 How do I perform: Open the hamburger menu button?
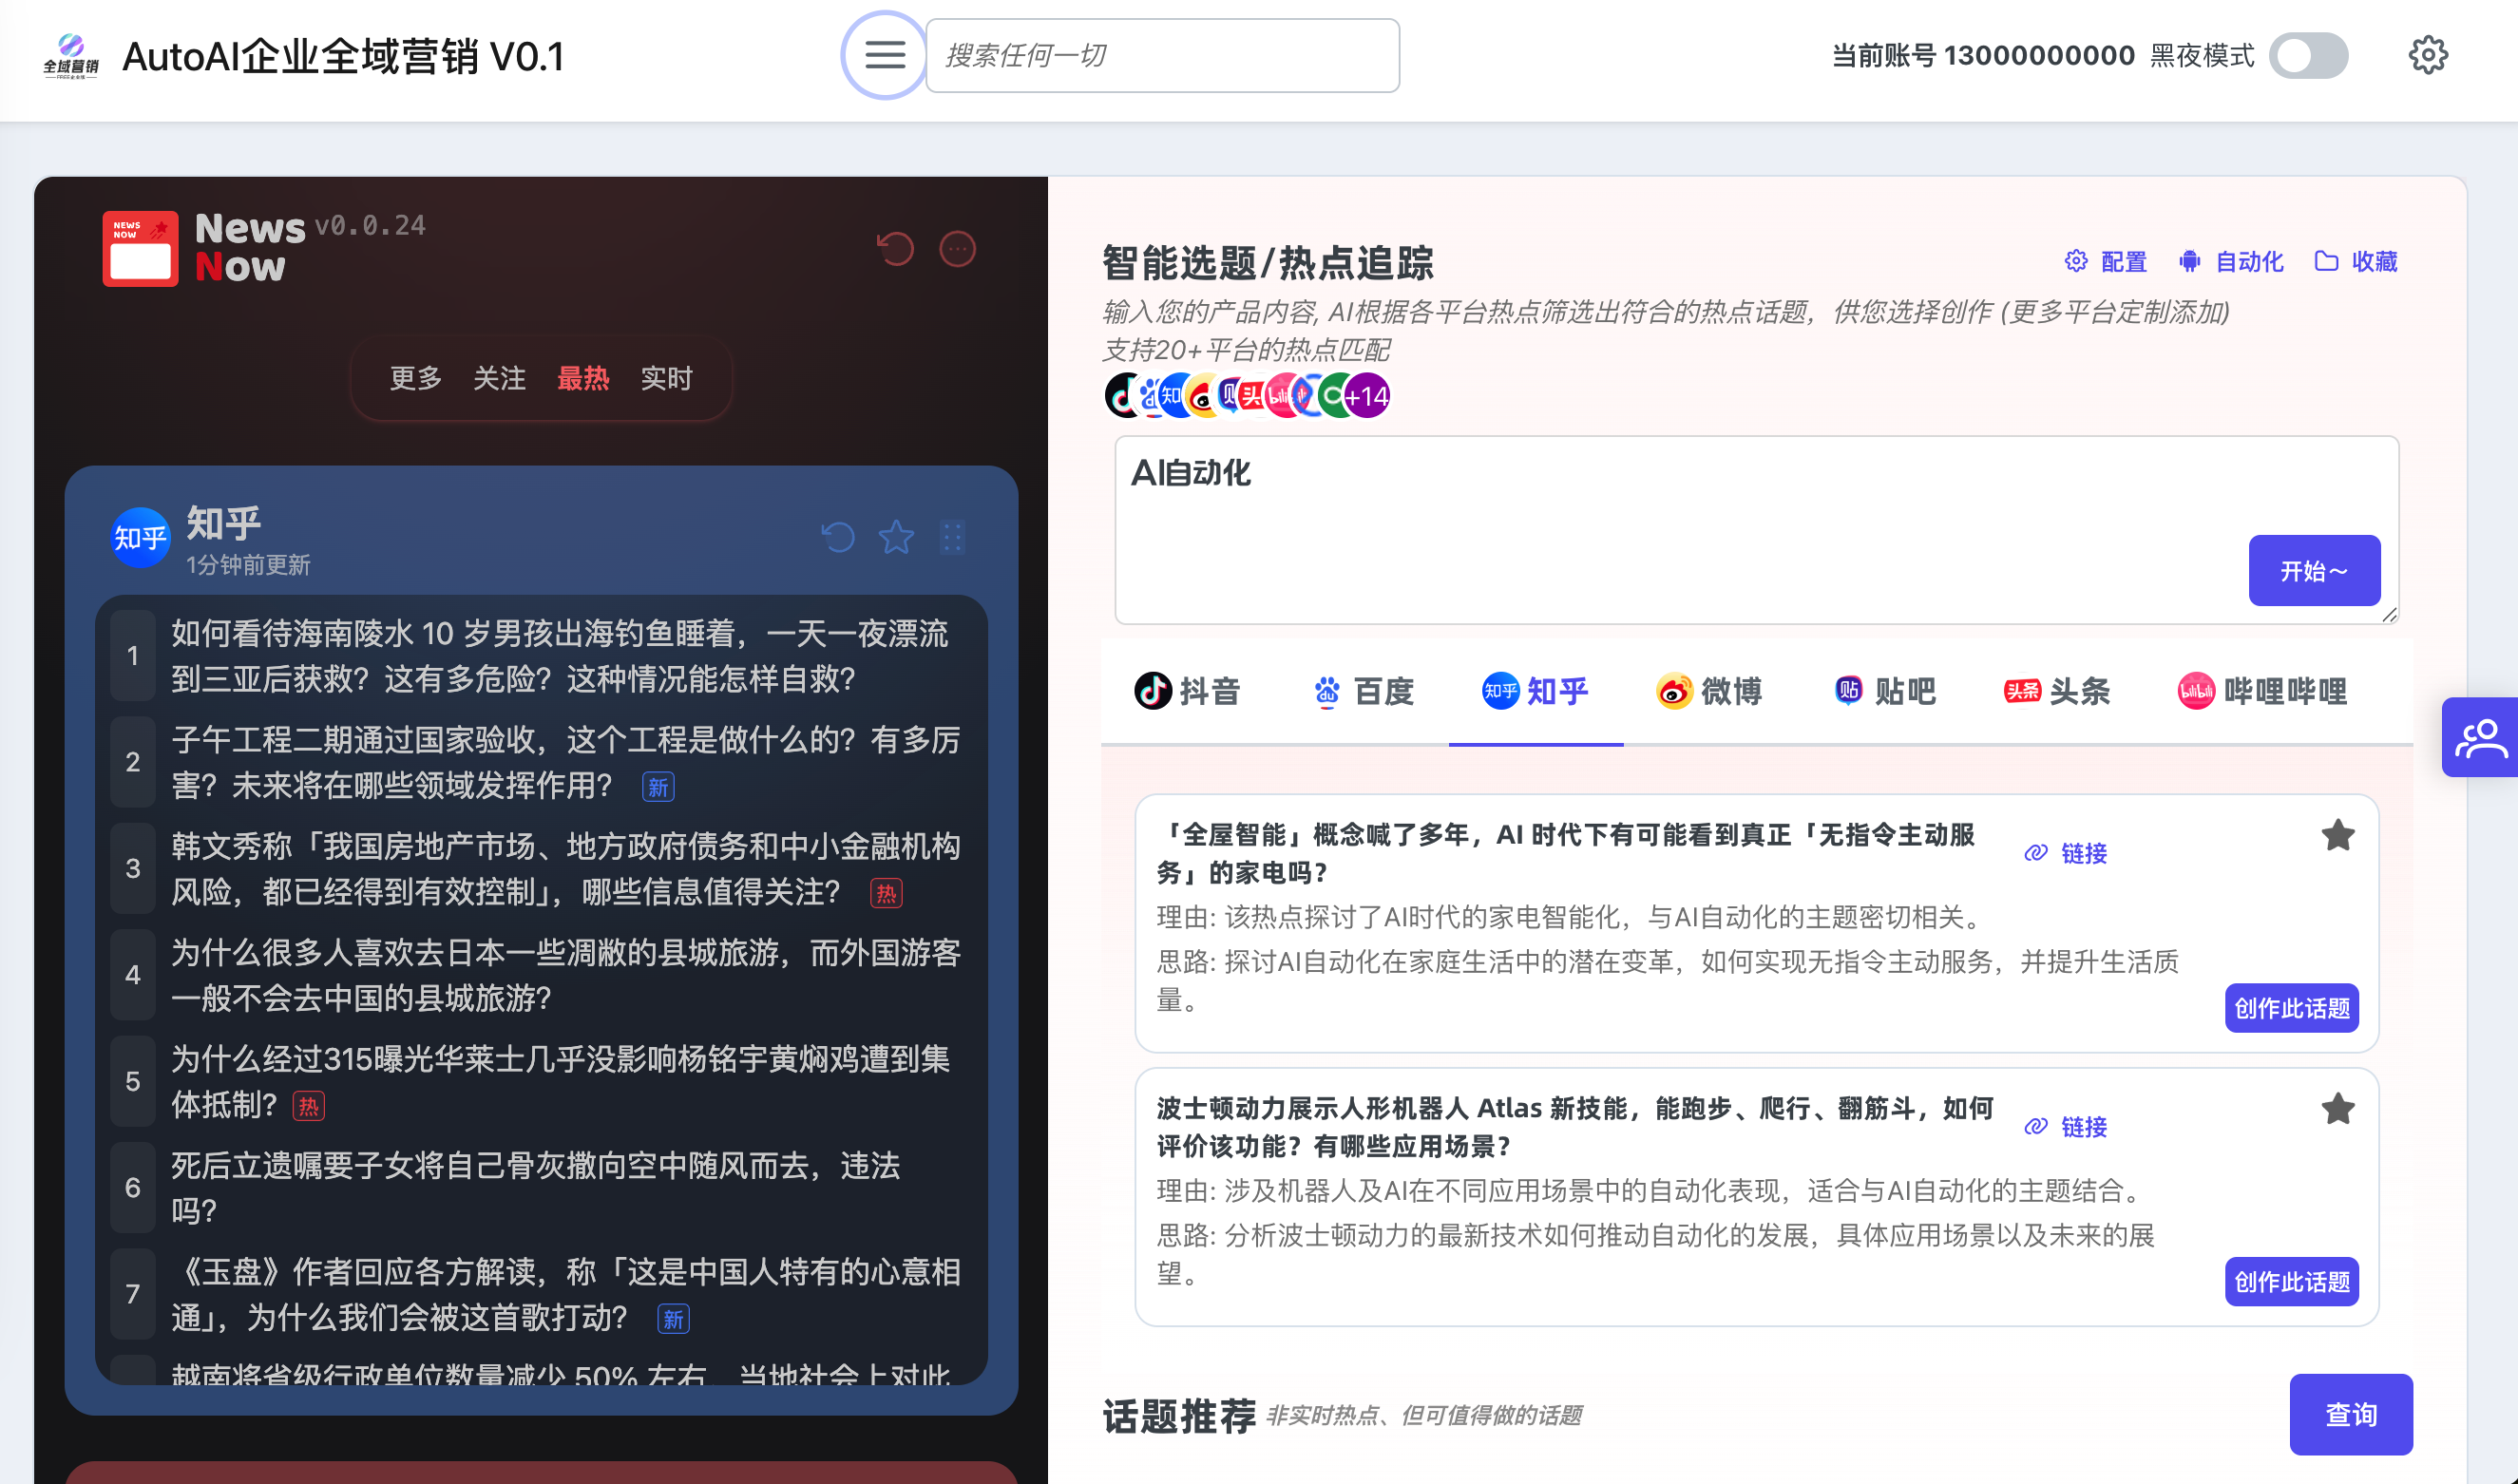pyautogui.click(x=884, y=55)
